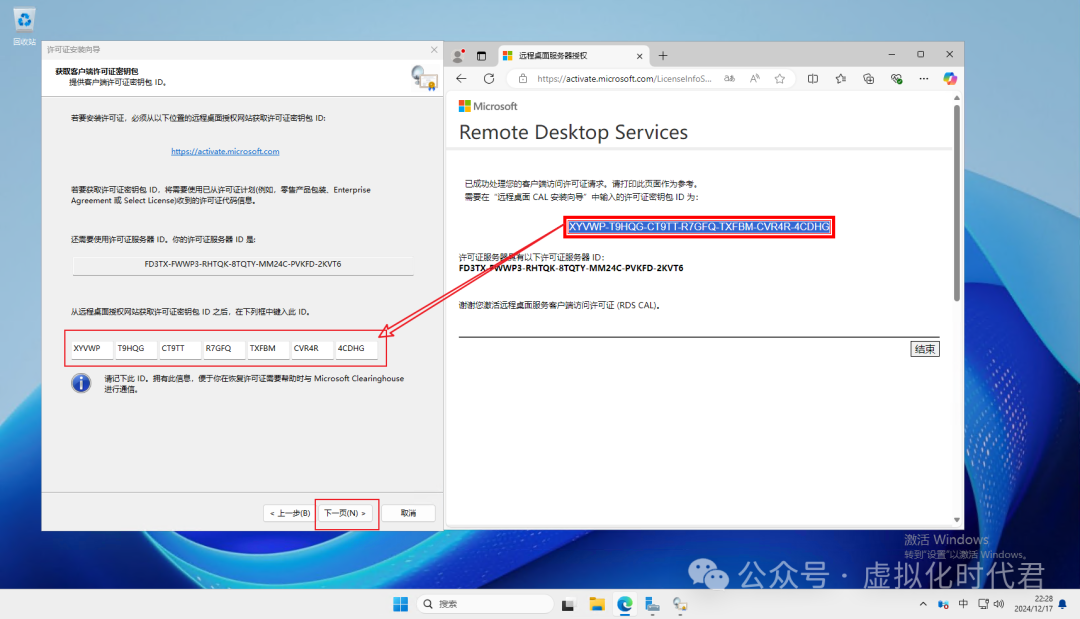Open Read Aloud in the address bar
Viewport: 1080px width, 619px height.
[755, 78]
